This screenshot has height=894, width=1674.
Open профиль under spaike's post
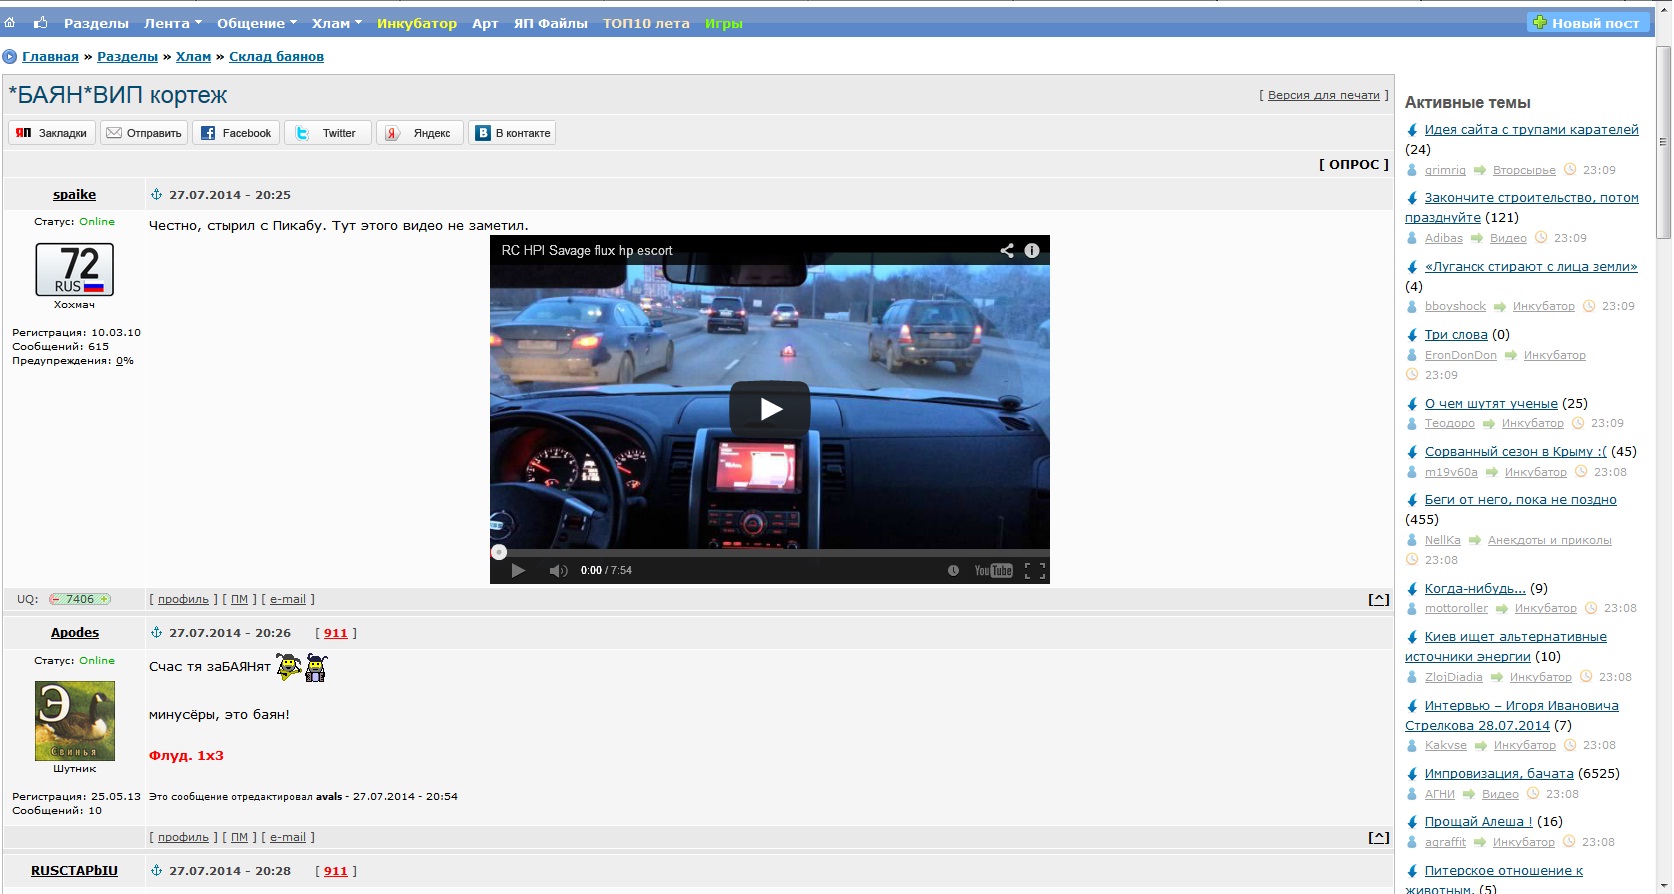point(183,600)
